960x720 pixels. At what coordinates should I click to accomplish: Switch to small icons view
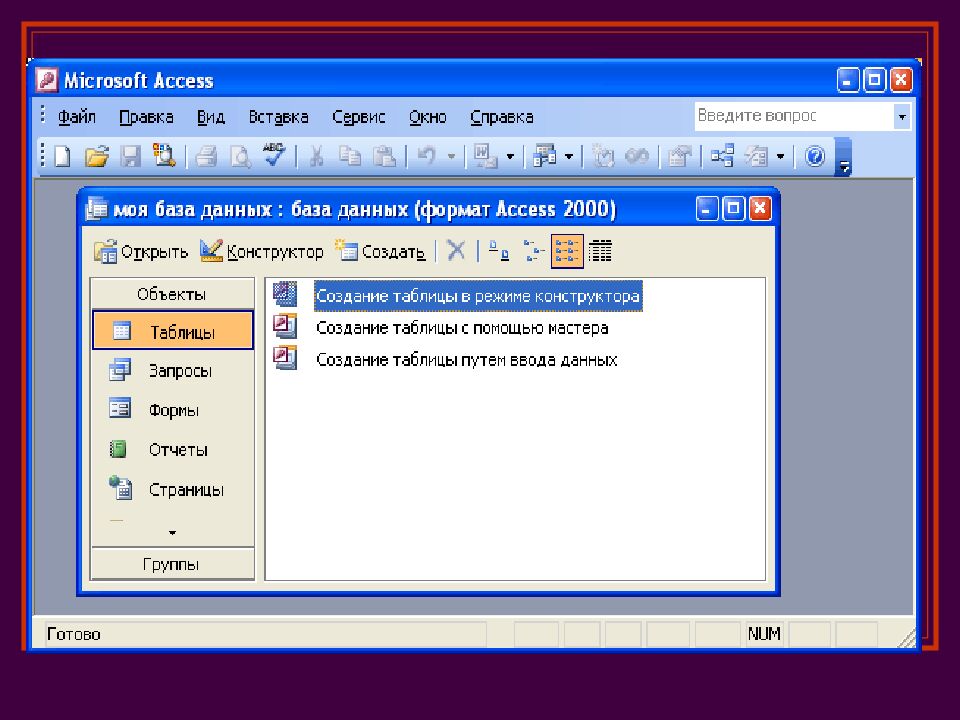531,252
